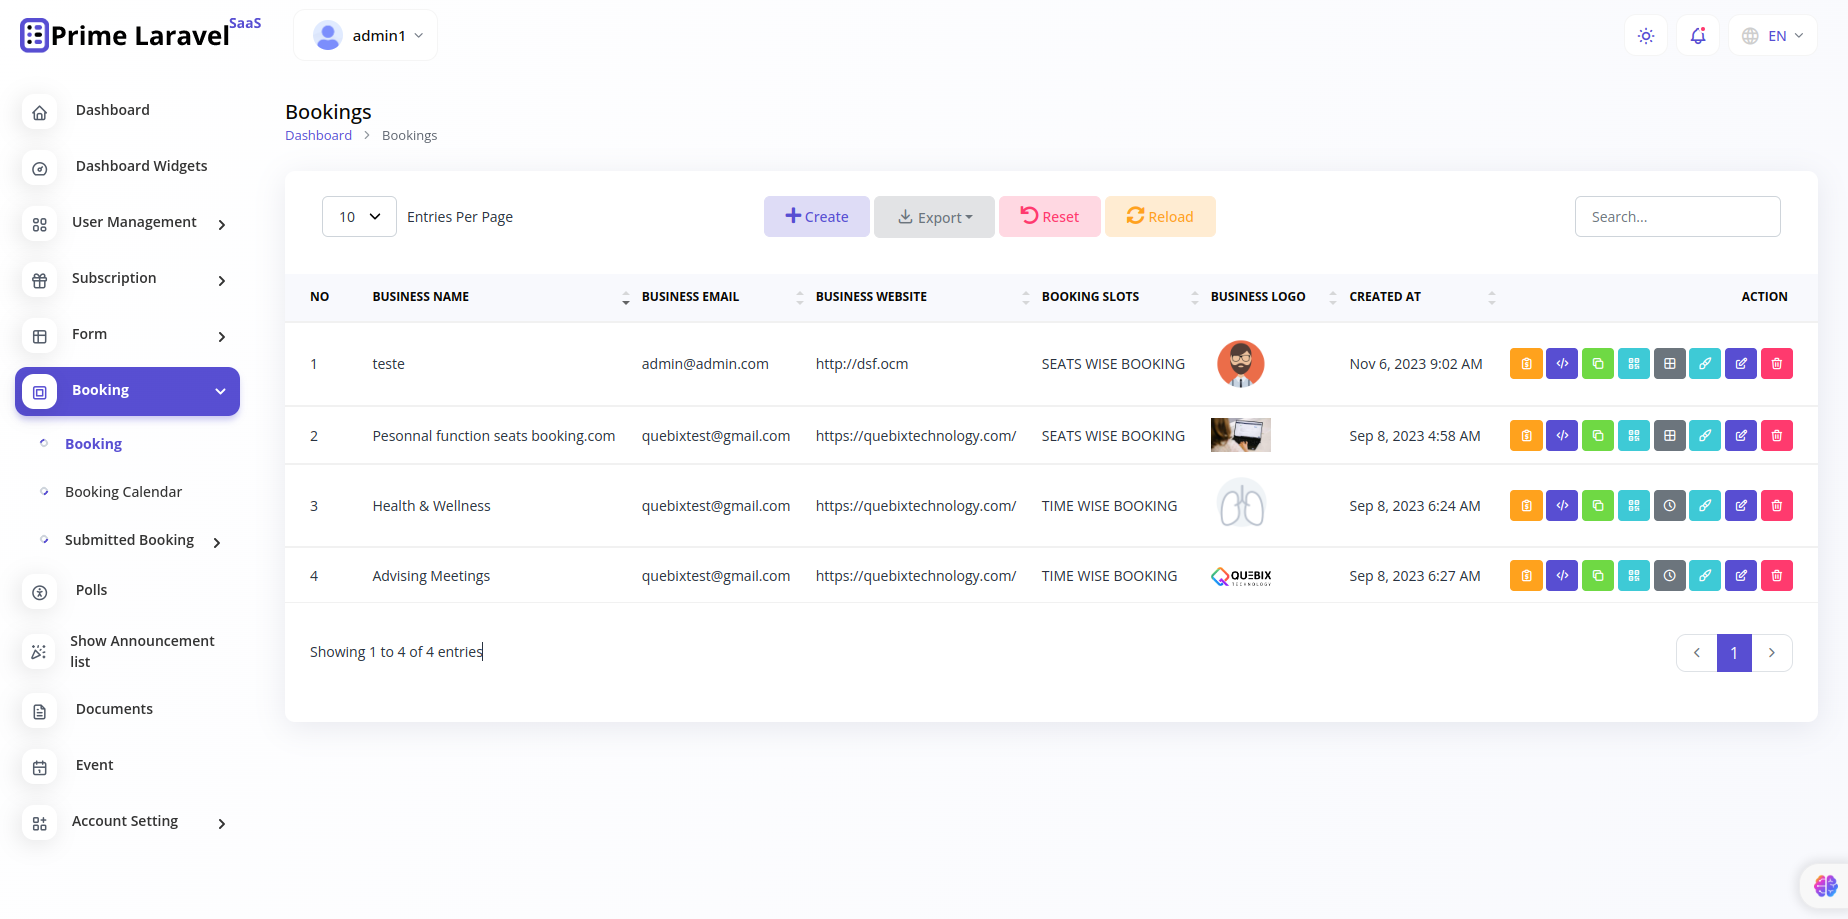Viewport: 1848px width, 919px height.
Task: Open the embed code icon for teste booking
Action: (1562, 363)
